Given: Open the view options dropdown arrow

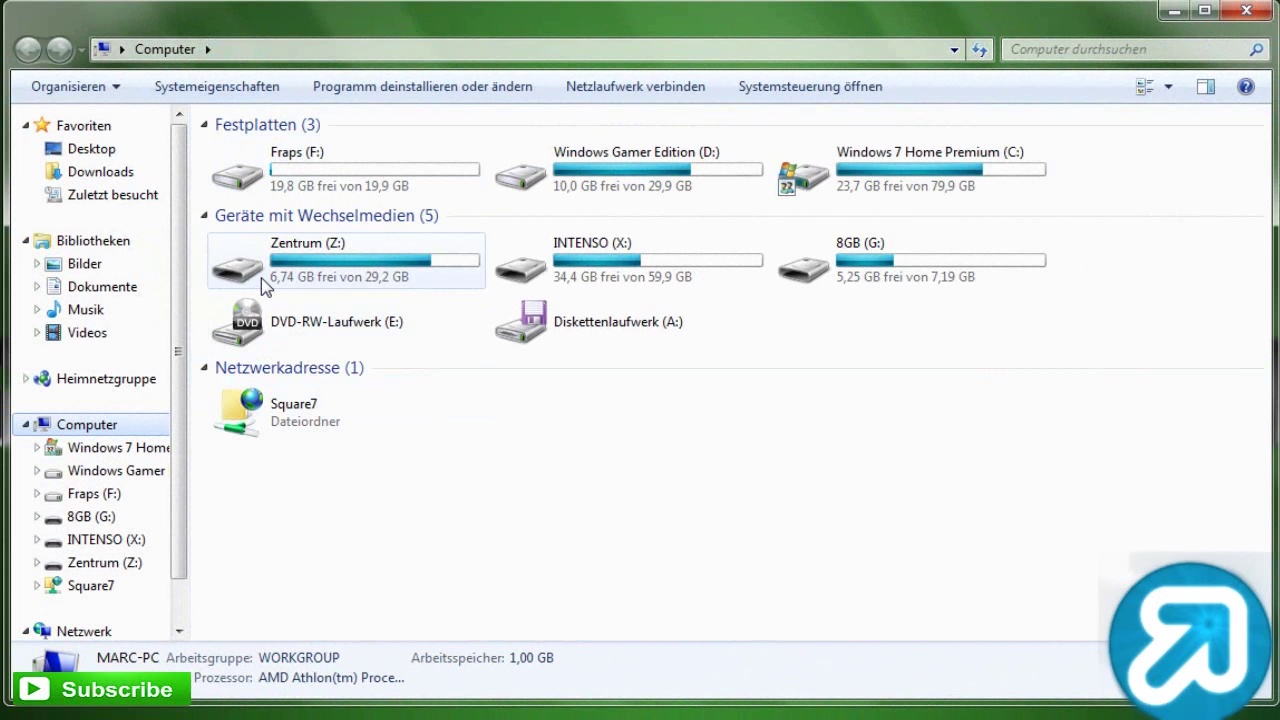Looking at the screenshot, I should click(1168, 87).
